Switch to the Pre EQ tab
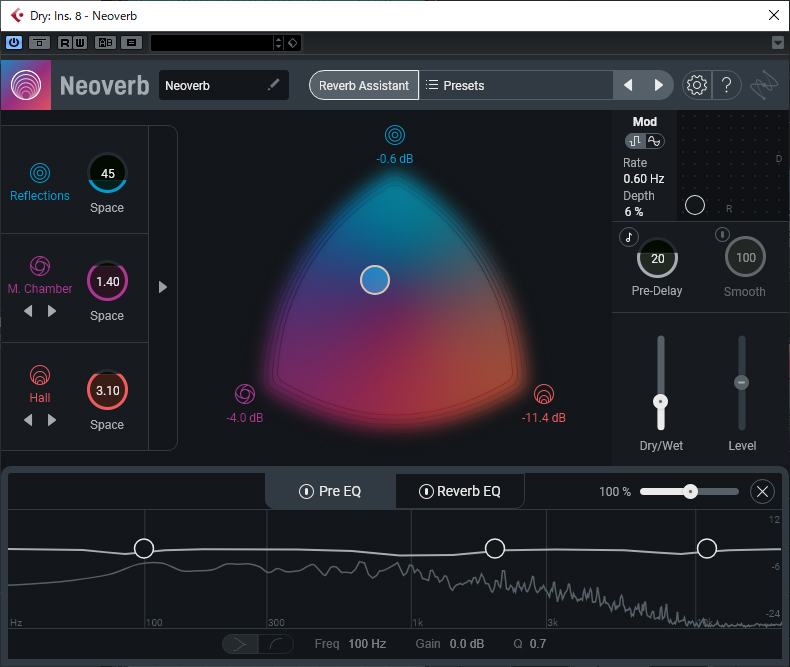 pos(331,491)
